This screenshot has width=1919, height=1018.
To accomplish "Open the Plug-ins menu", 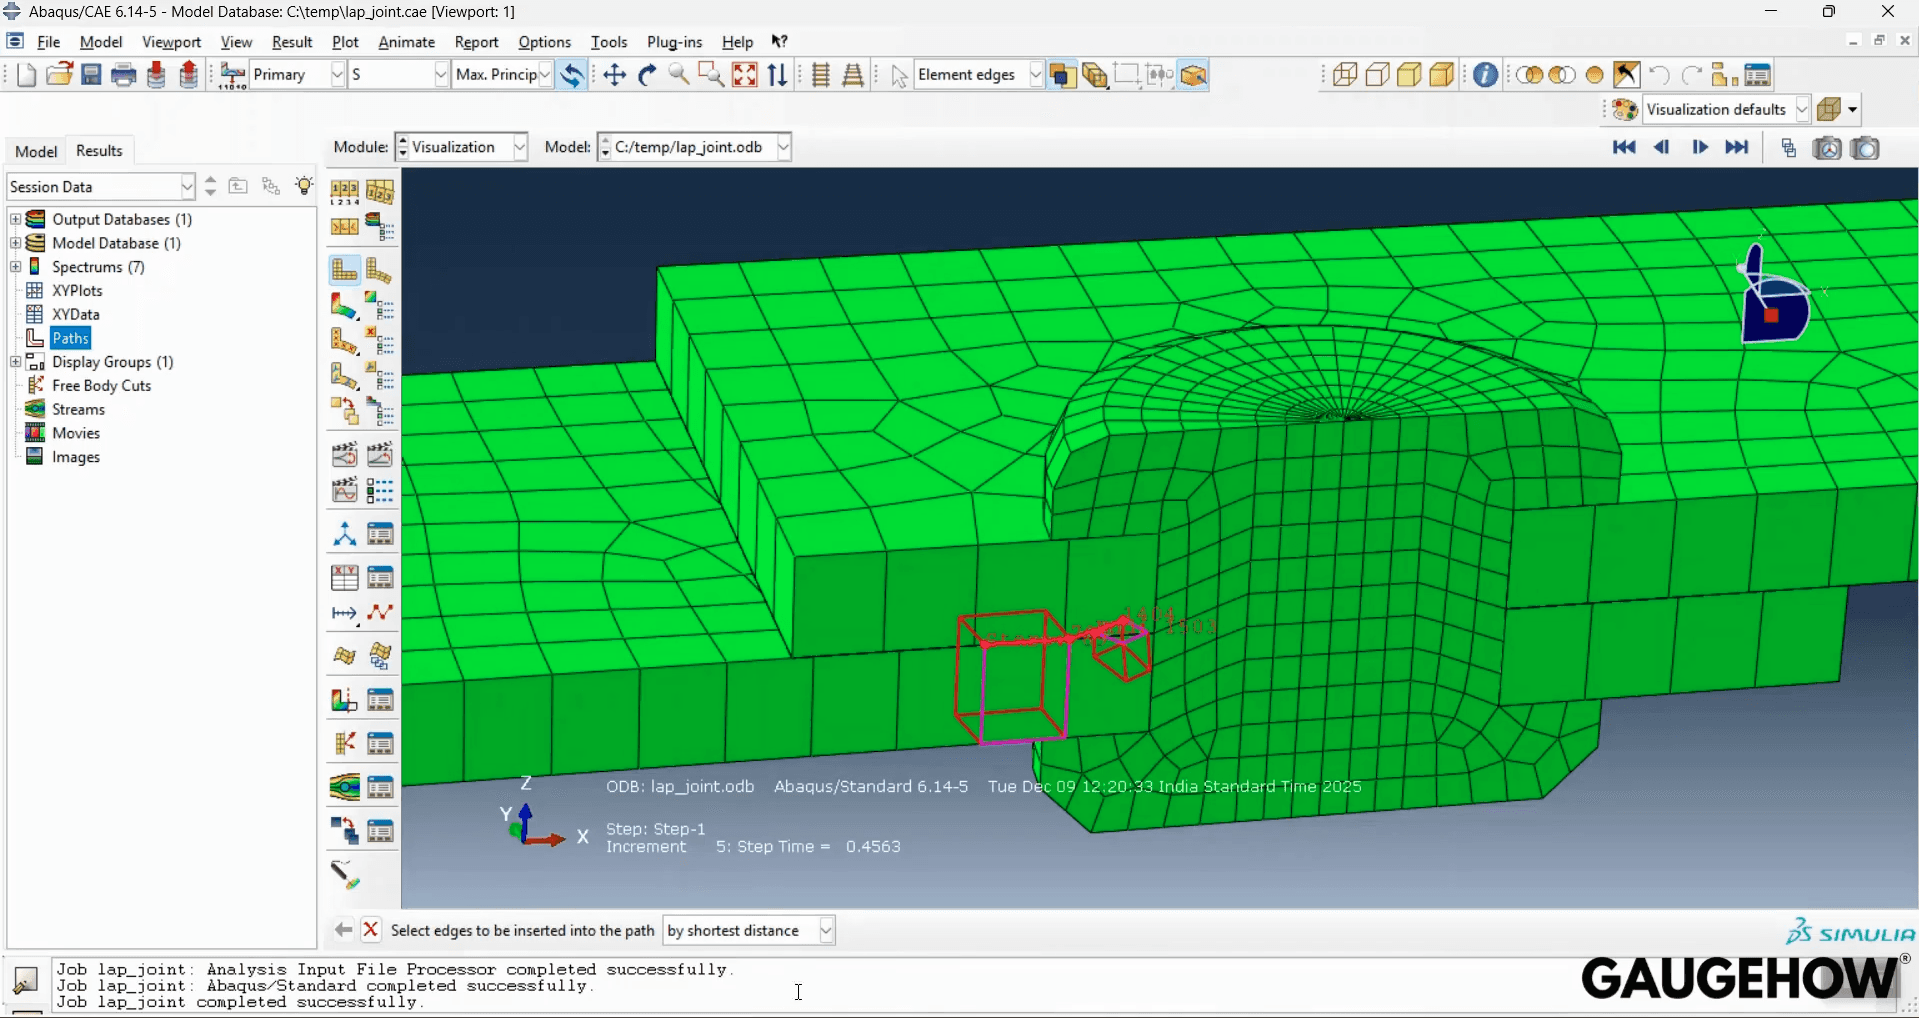I will [x=675, y=42].
